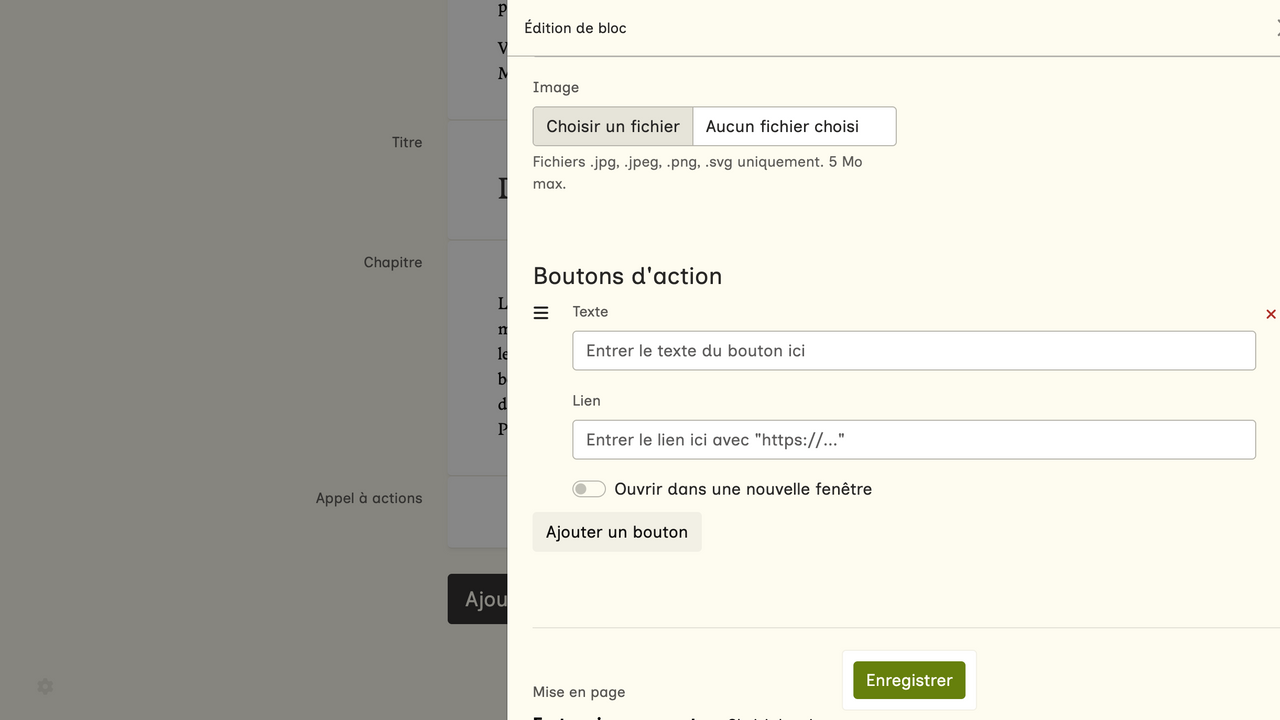The image size is (1280, 720).
Task: Close the Édition de bloc panel
Action: [1276, 28]
